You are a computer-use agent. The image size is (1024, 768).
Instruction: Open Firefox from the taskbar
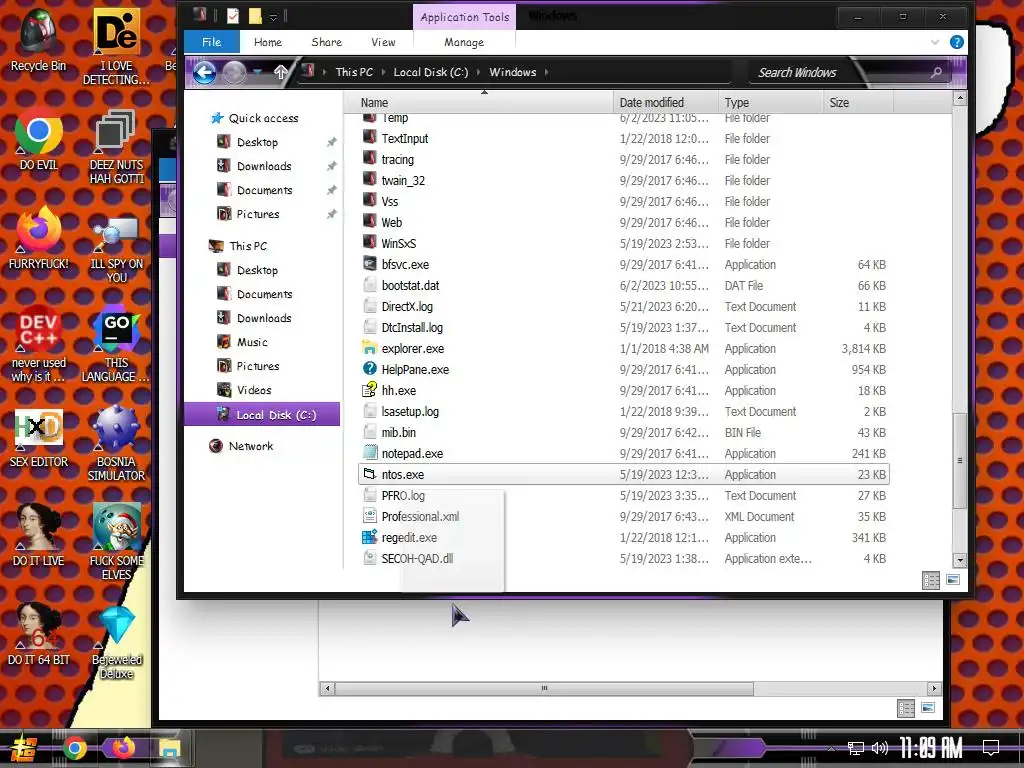123,748
